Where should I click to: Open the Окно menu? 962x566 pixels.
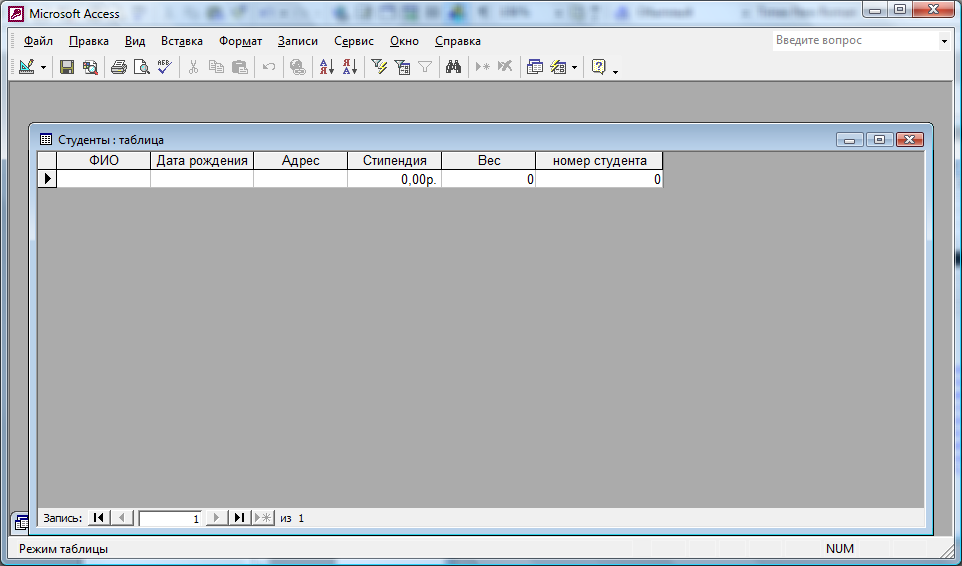click(404, 41)
